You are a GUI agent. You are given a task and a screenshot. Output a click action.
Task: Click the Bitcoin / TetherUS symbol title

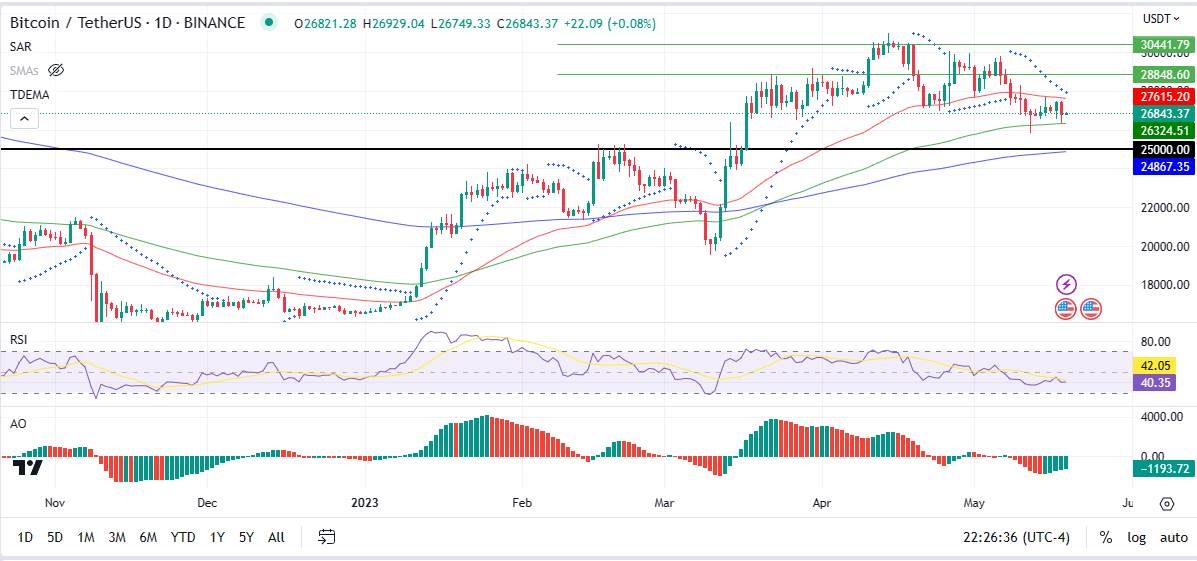click(x=127, y=23)
